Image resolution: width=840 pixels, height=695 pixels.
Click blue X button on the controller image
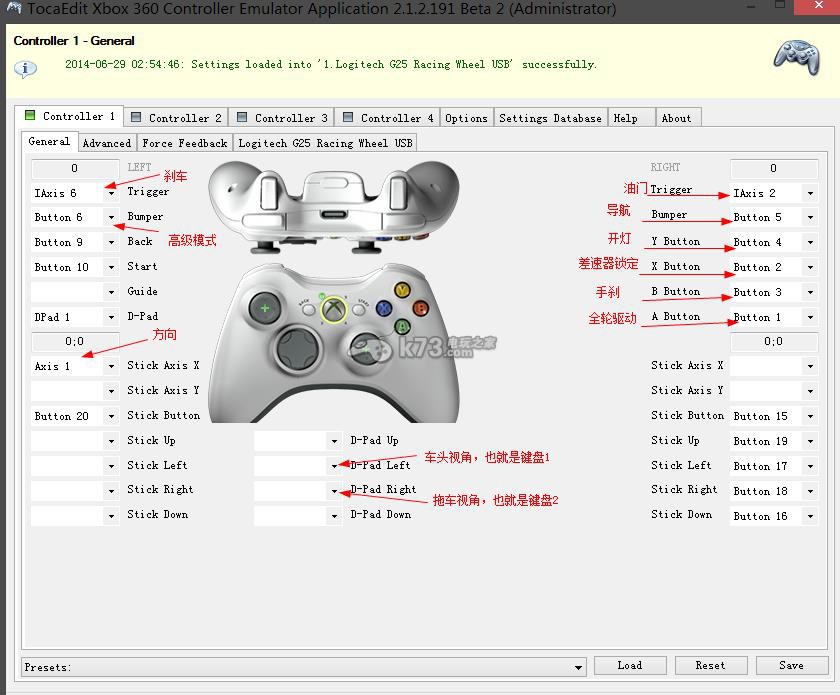click(x=383, y=309)
